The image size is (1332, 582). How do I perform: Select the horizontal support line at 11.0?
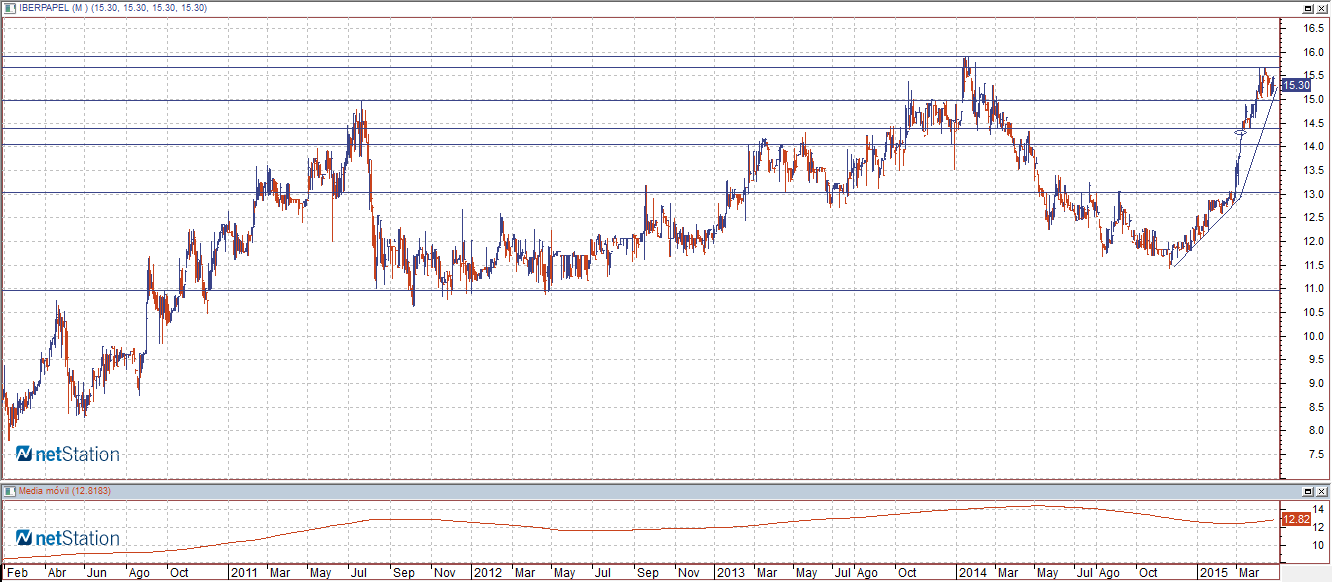click(600, 290)
